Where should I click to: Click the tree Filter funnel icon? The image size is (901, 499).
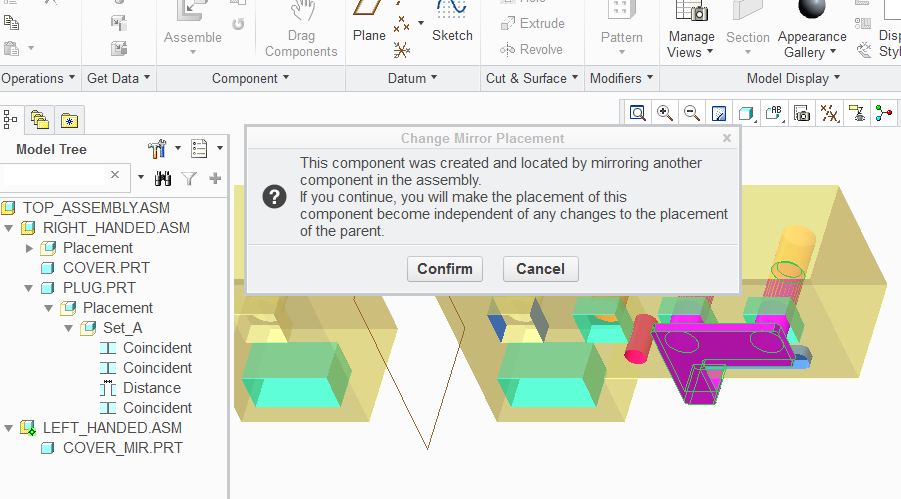pos(189,179)
